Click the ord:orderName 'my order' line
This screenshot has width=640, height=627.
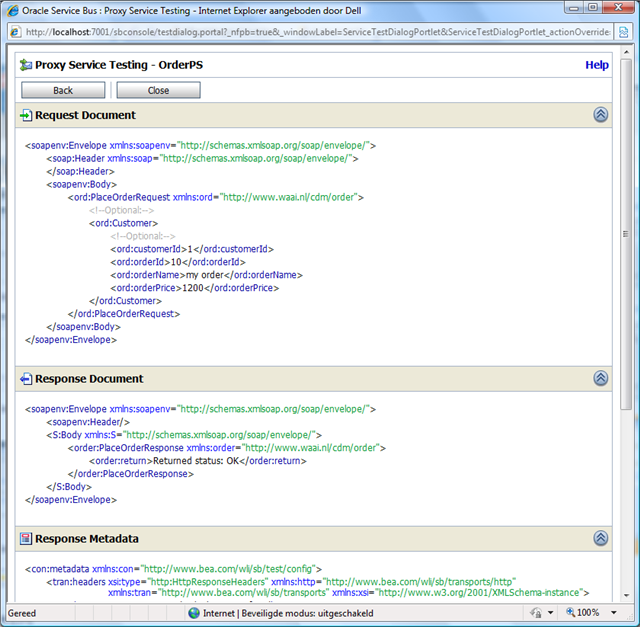click(x=207, y=275)
